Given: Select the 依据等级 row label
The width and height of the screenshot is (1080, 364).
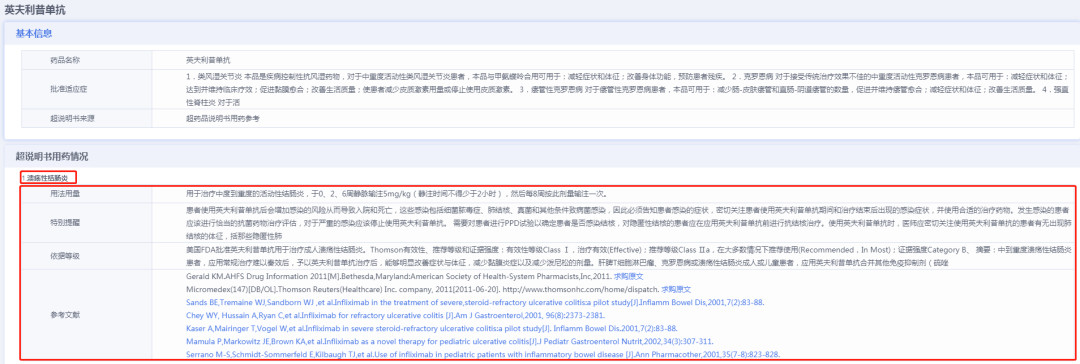Looking at the screenshot, I should pos(65,256).
